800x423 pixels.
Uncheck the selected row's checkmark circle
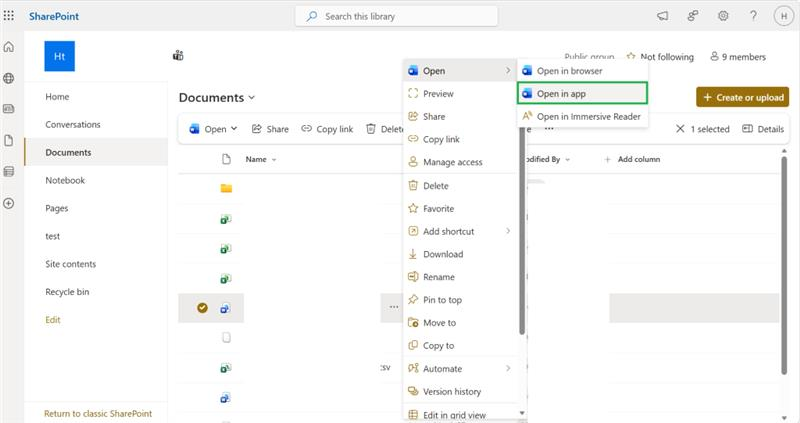tap(202, 308)
